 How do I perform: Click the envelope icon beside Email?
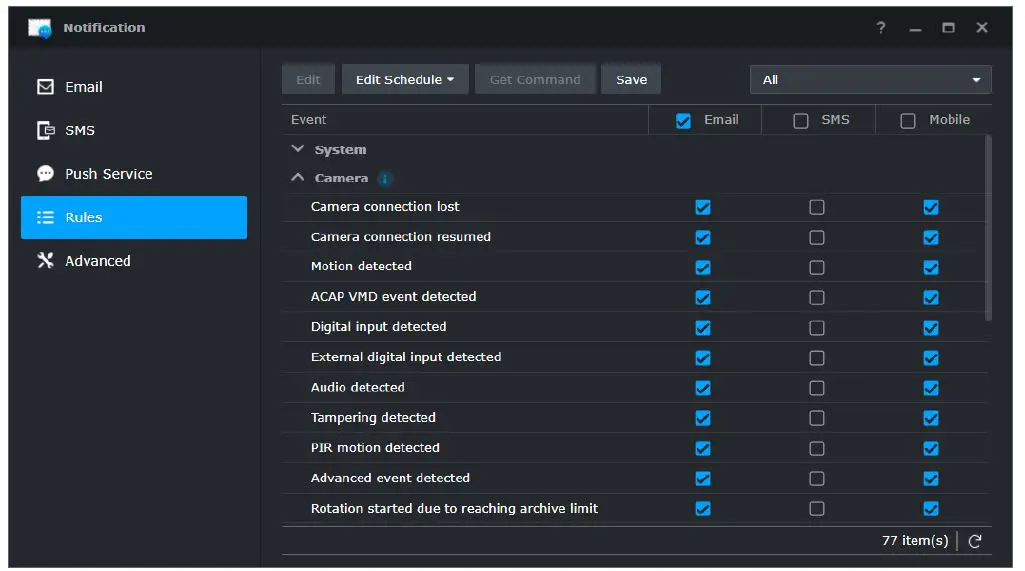click(45, 87)
